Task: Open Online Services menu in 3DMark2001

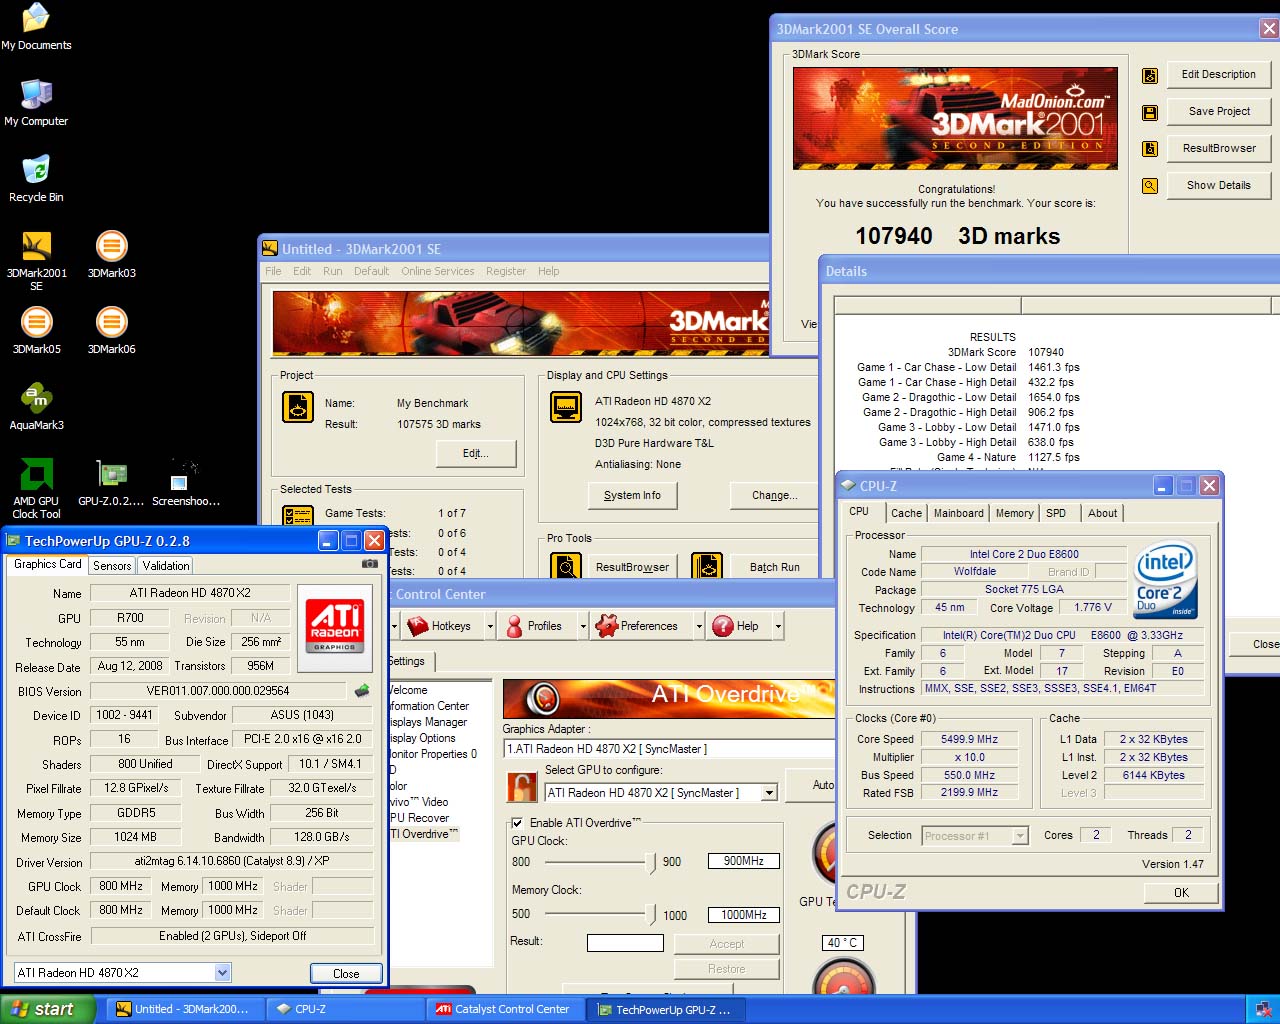Action: (438, 271)
